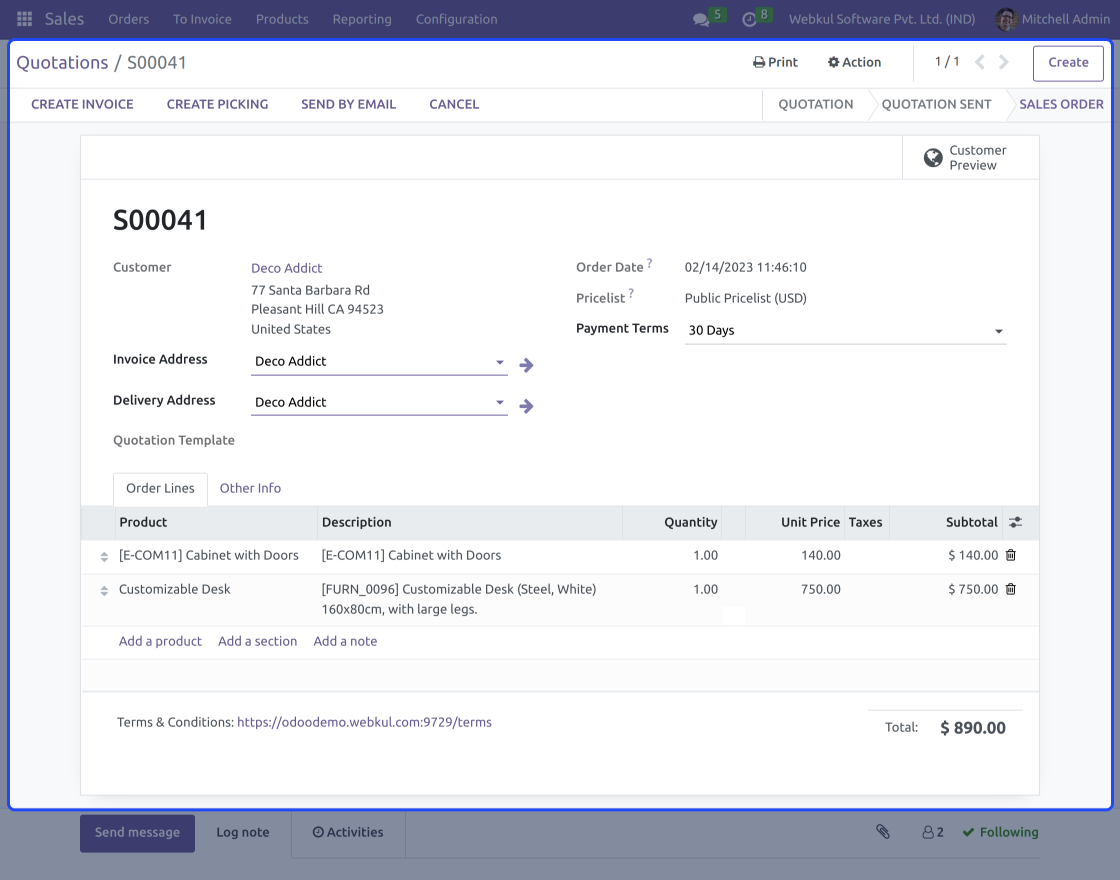The height and width of the screenshot is (880, 1120).
Task: Open Customer Preview globe button
Action: (x=970, y=157)
